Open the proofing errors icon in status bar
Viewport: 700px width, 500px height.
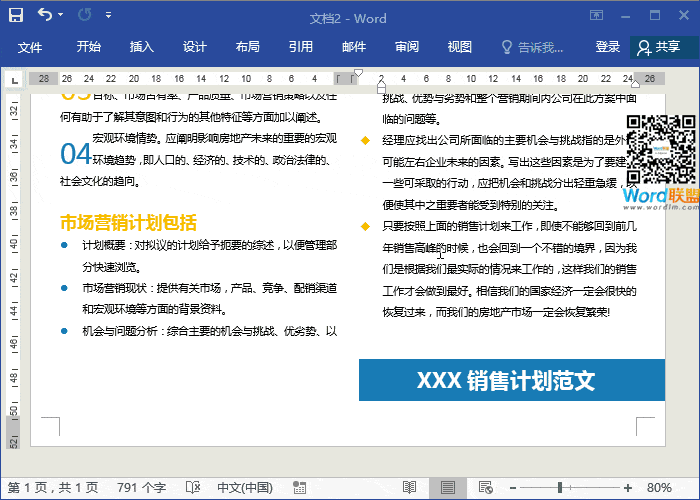pyautogui.click(x=193, y=487)
